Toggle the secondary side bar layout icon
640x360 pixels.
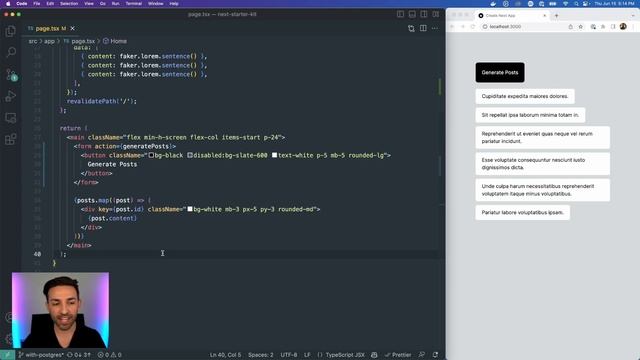424,14
